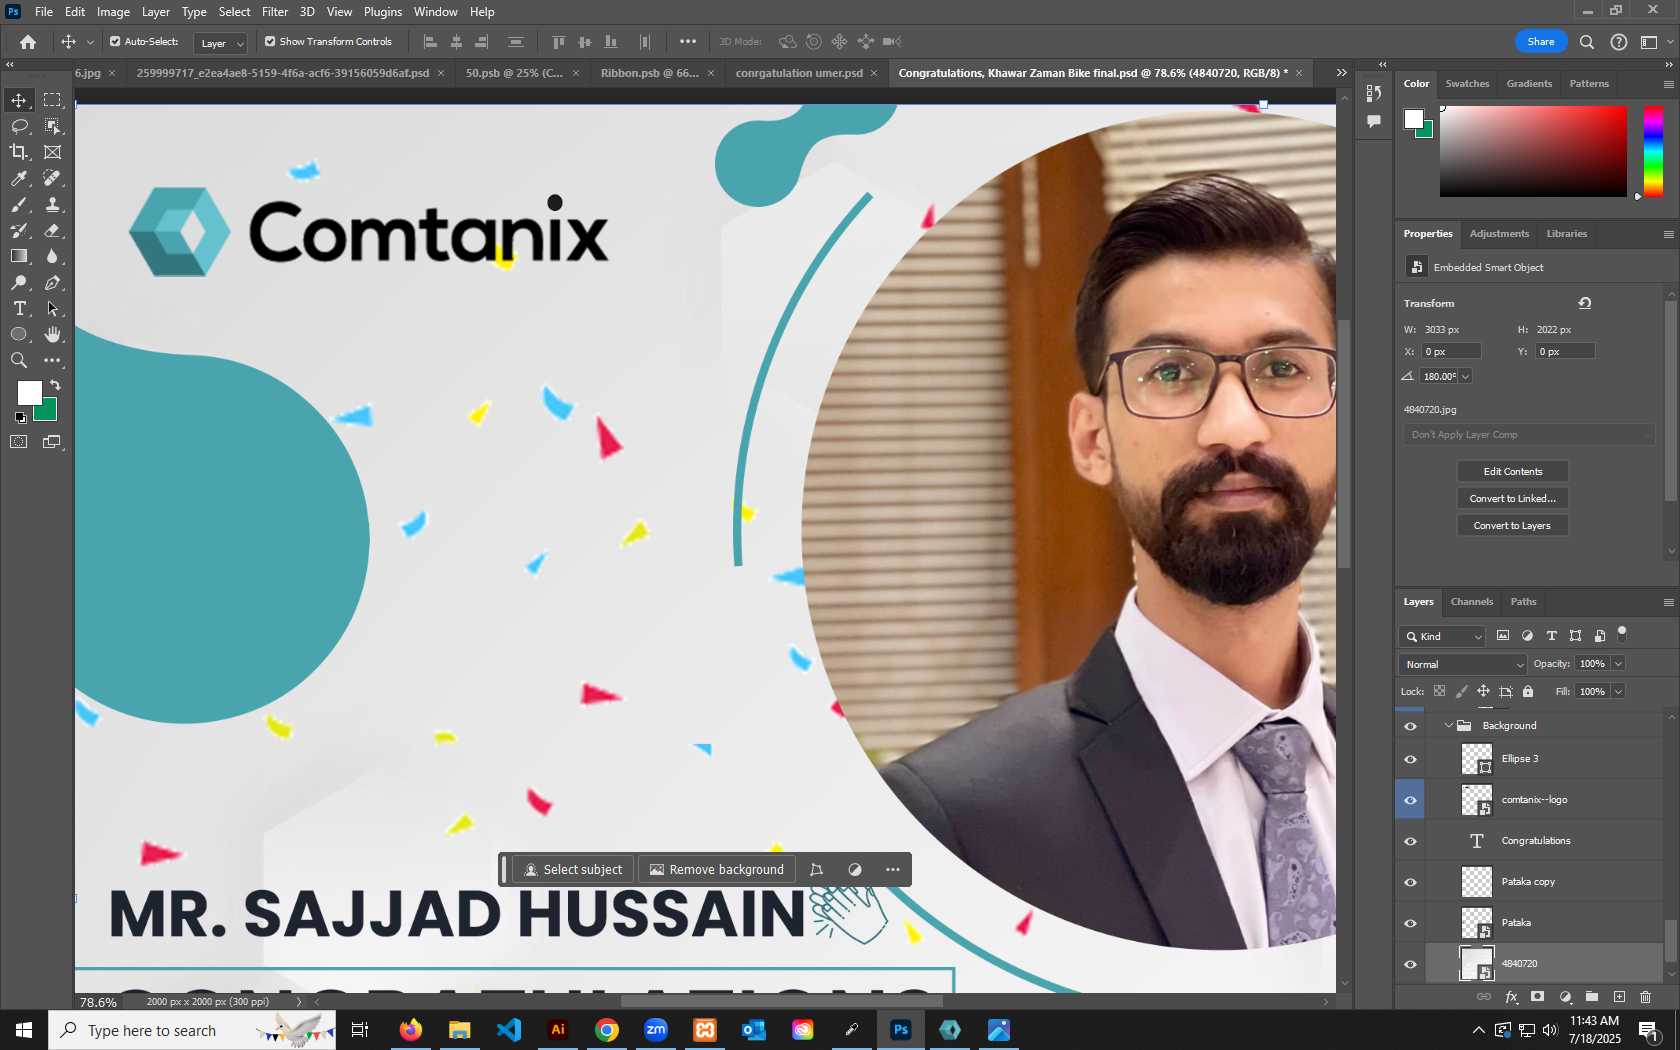Switch to the Ribbon.psb document tab
The image size is (1680, 1050).
[x=650, y=73]
